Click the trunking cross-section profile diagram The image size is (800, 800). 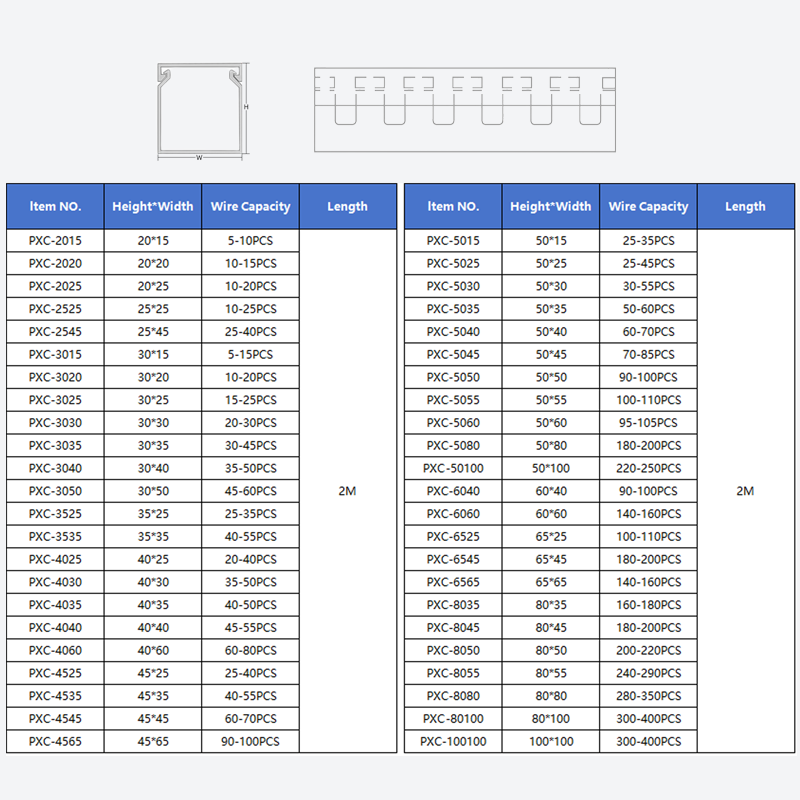click(x=201, y=111)
